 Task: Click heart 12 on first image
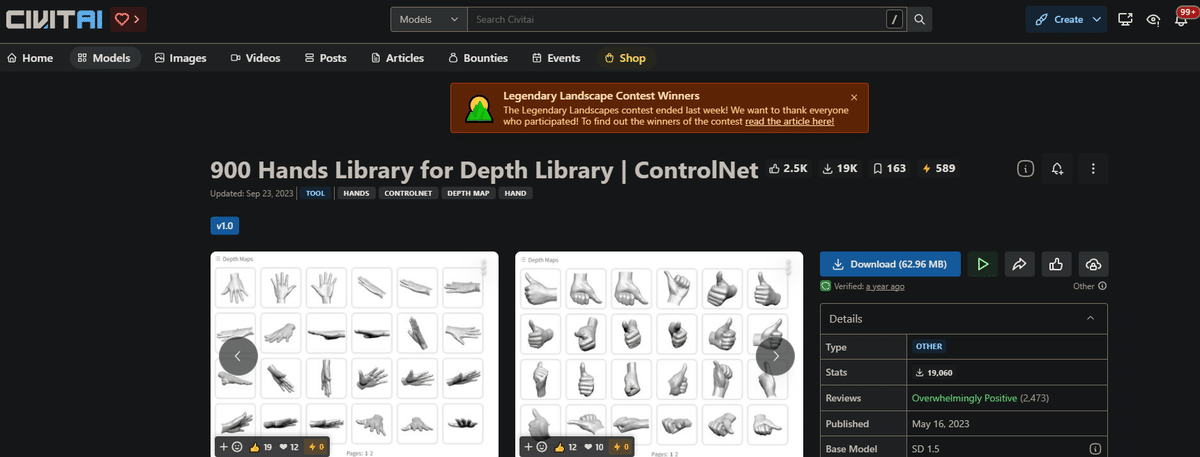pos(290,446)
